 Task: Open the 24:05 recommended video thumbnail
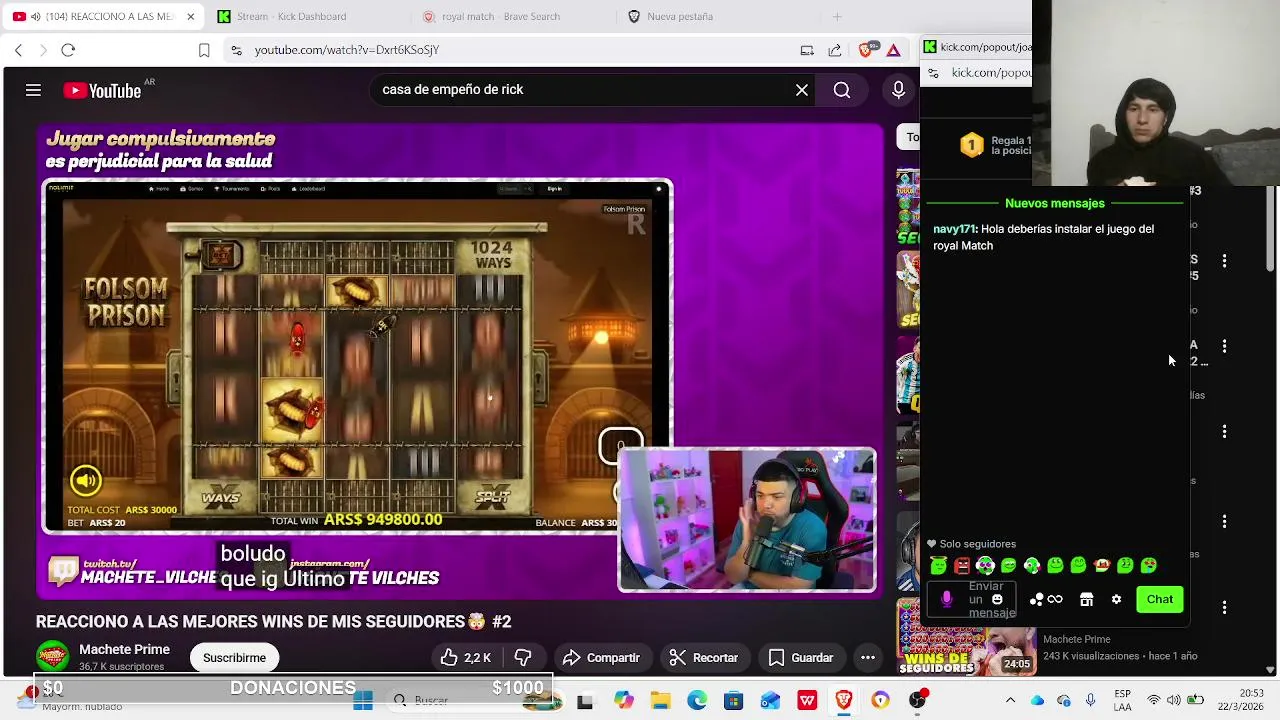click(x=965, y=650)
